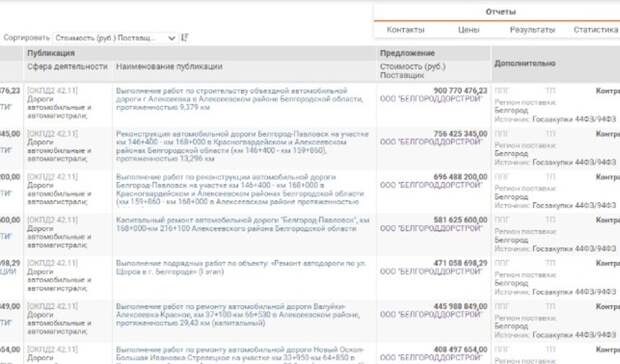Open the Валуйки-Алексеевка-Красное road repair publication
Viewport: 620px width, 364px height.
[238, 315]
